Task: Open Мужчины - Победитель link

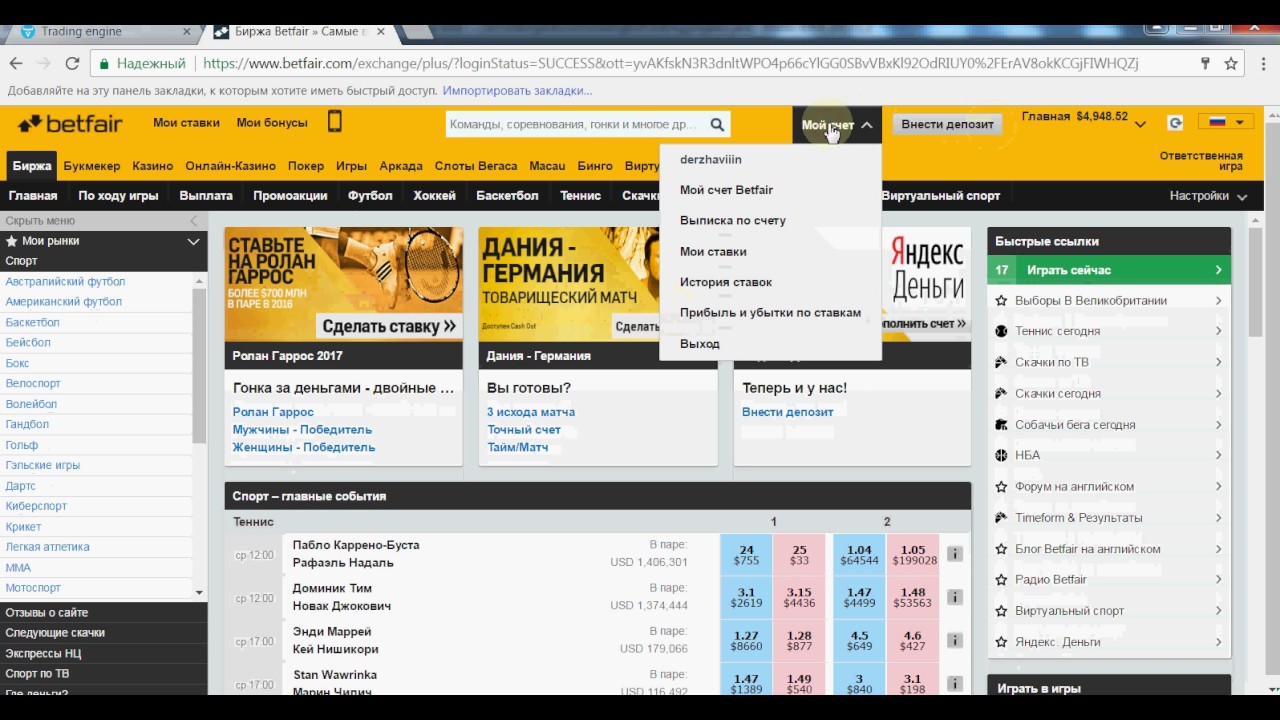Action: coord(302,429)
